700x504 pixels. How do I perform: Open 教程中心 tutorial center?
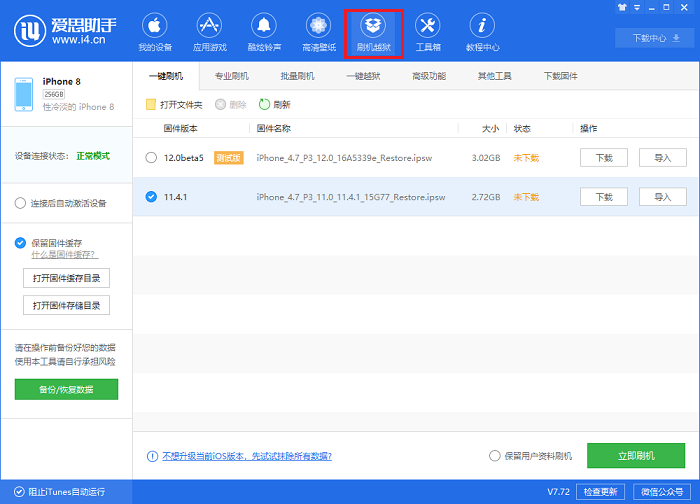pos(482,33)
